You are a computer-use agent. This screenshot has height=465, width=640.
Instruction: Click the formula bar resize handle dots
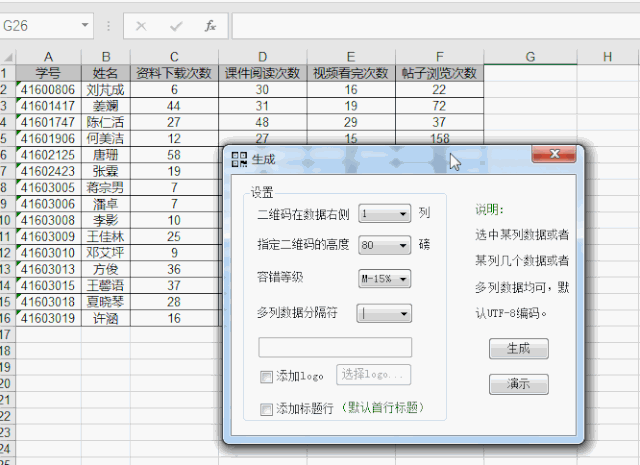[108, 26]
